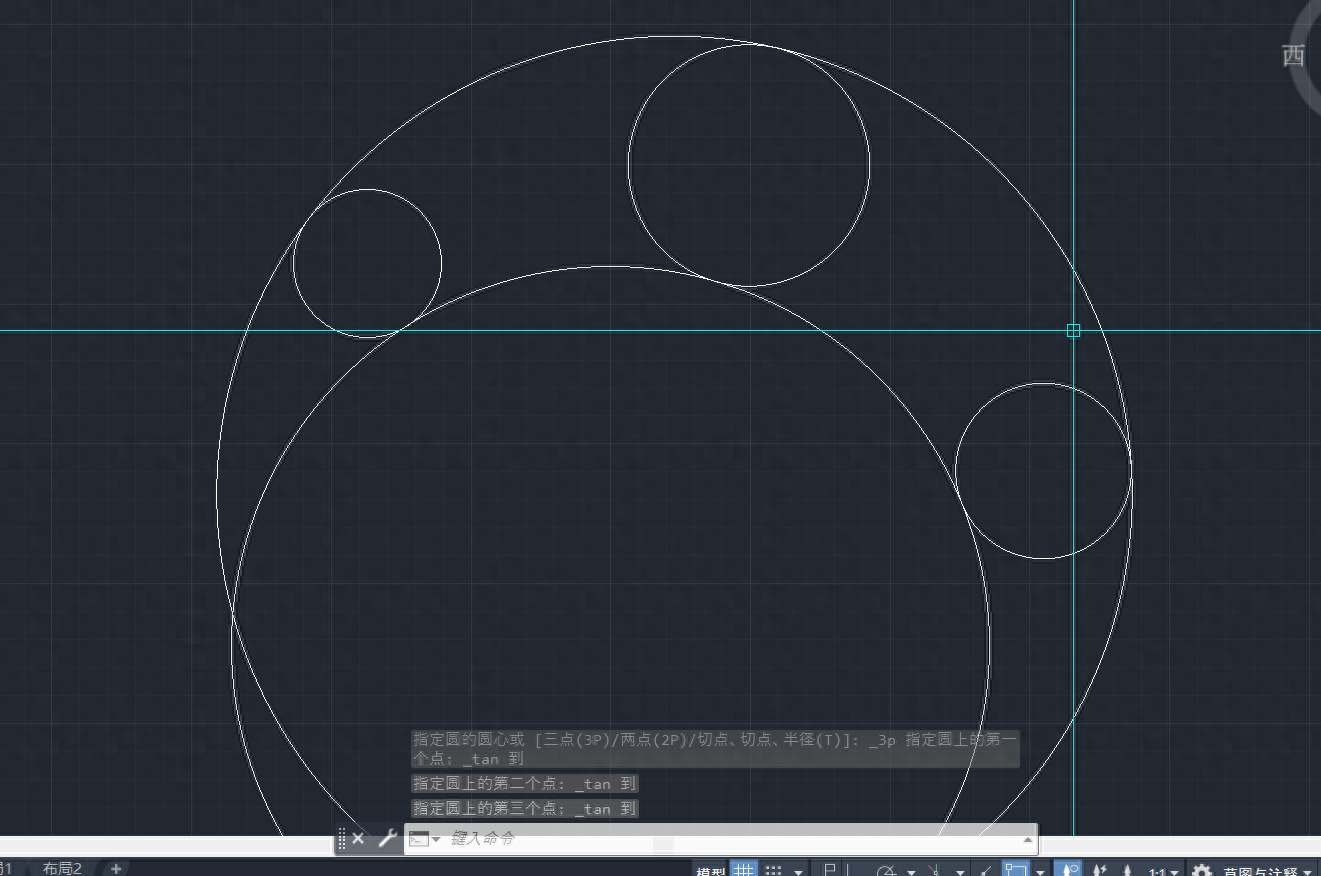The width and height of the screenshot is (1321, 876).
Task: Open the 1:1 annotation scale dropdown
Action: pos(1162,872)
